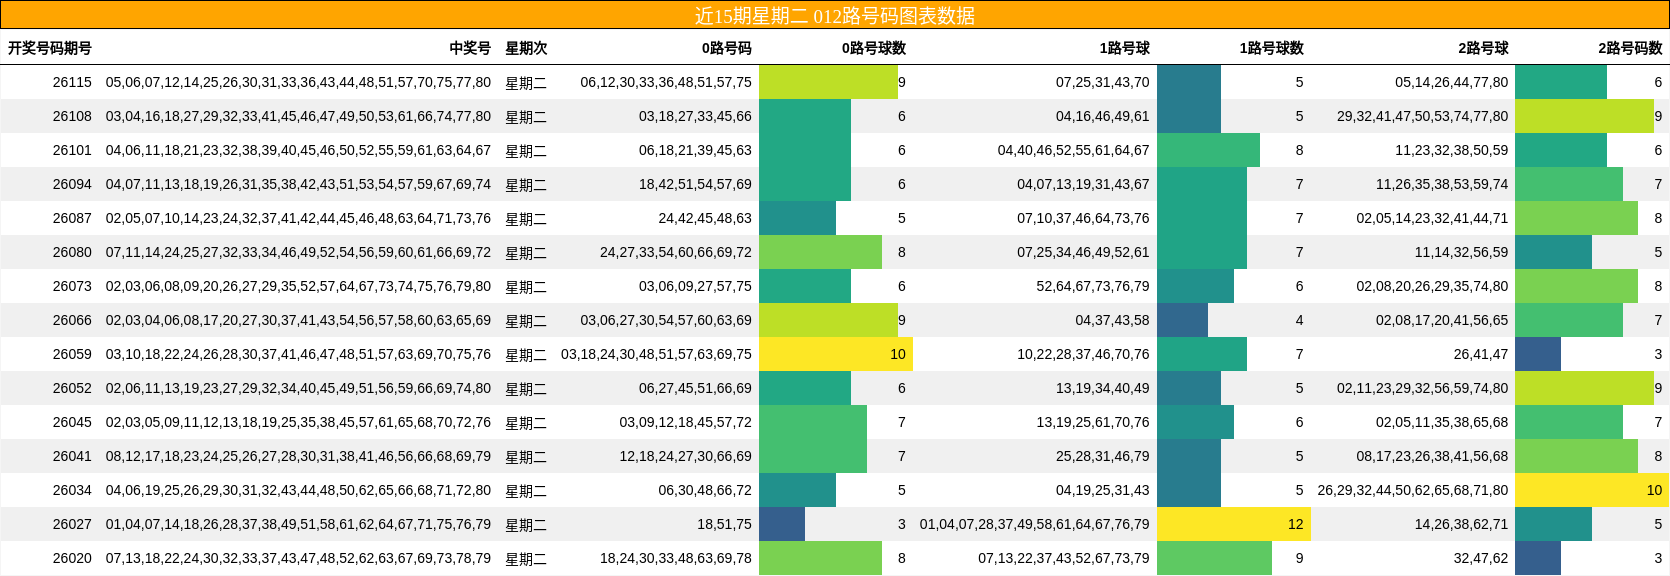This screenshot has height=576, width=1670.
Task: Click the 1路号球数 column header
Action: point(1272,48)
